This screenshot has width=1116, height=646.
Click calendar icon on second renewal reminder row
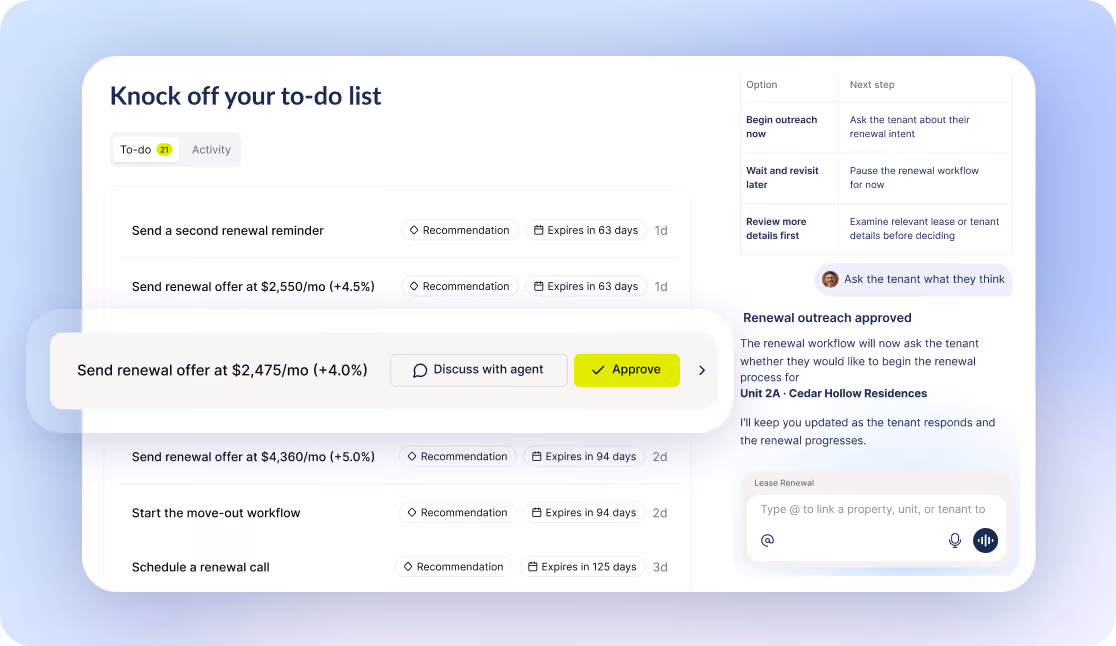point(539,230)
